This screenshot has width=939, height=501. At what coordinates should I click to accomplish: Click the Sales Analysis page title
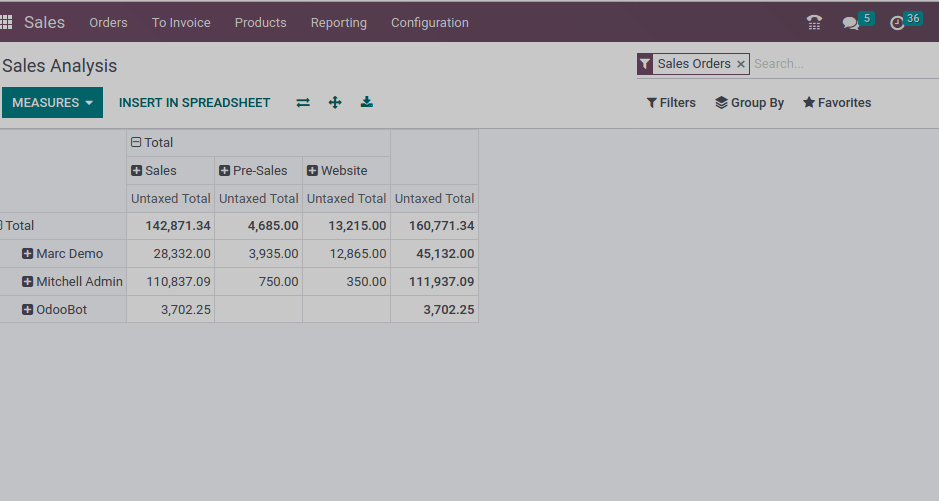click(x=59, y=66)
